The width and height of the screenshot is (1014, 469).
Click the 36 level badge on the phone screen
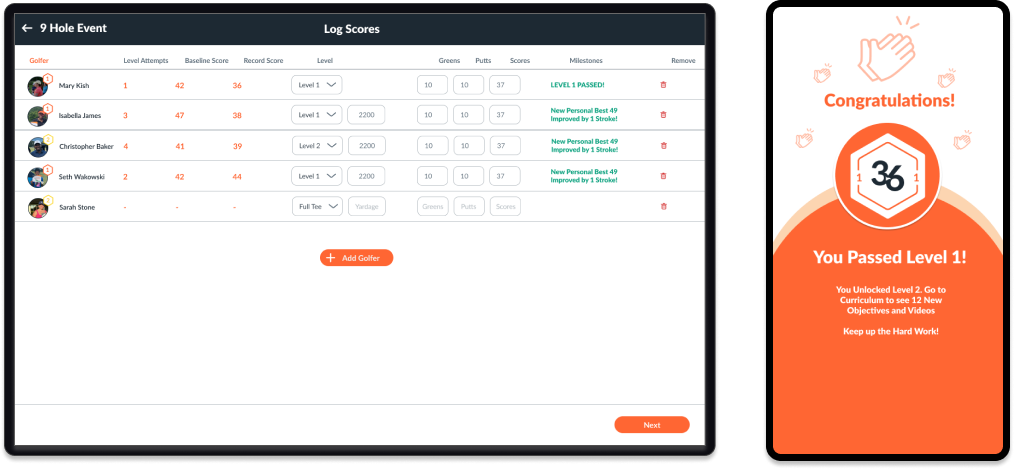(x=887, y=176)
